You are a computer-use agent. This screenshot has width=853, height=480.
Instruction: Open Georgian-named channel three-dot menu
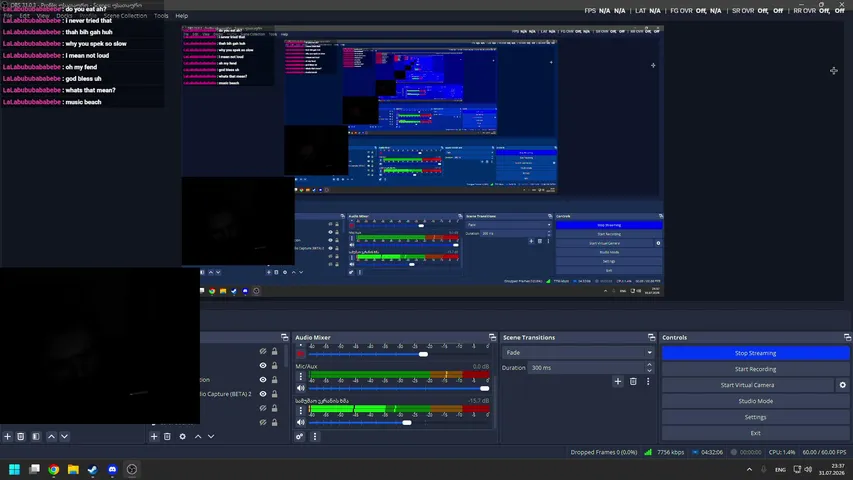click(300, 410)
